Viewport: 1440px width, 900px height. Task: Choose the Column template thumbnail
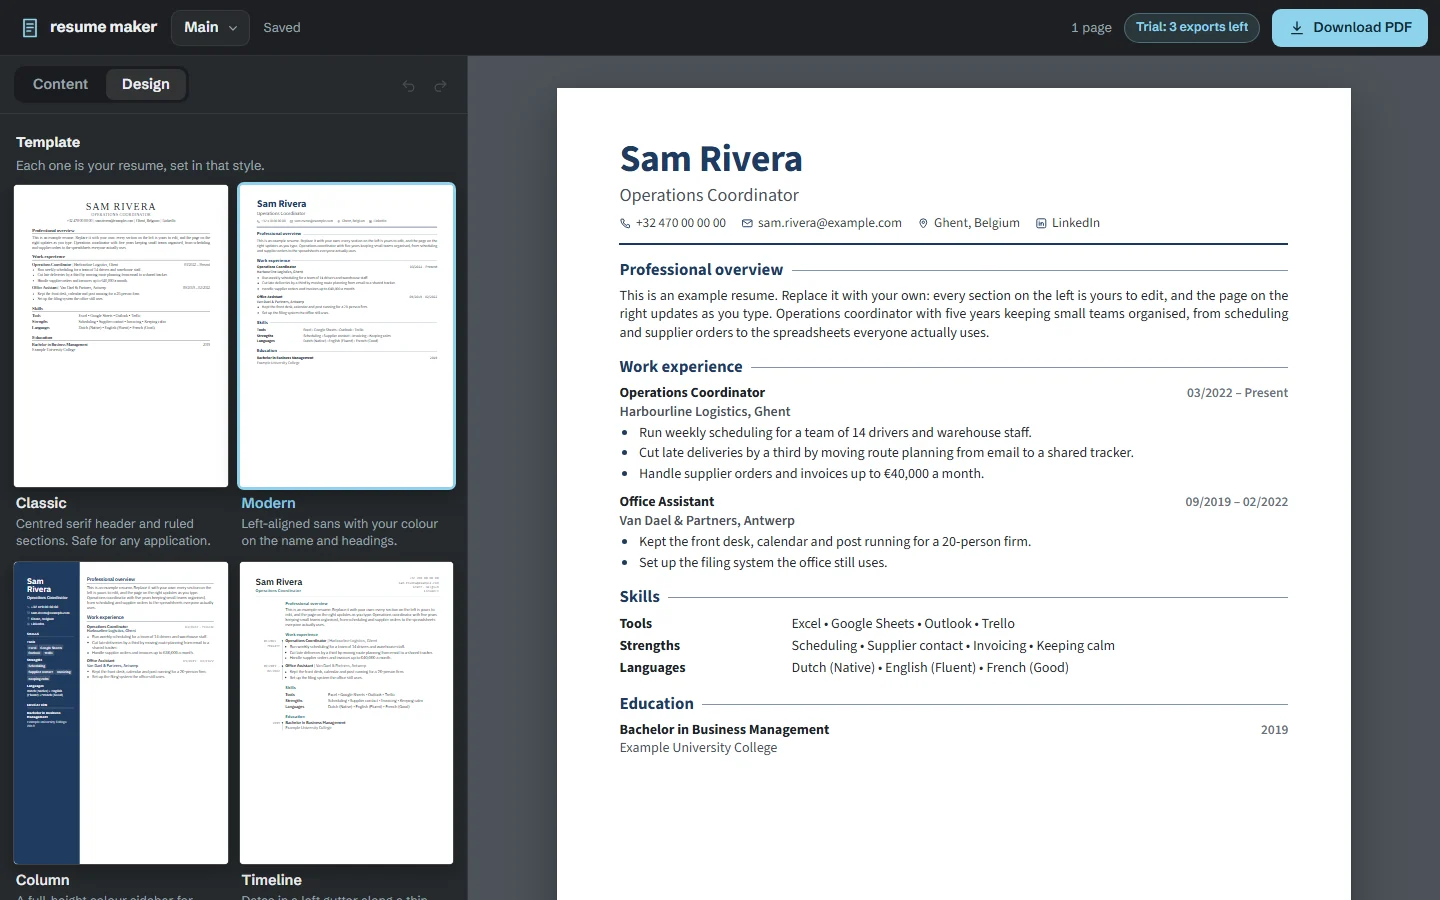[x=121, y=713]
